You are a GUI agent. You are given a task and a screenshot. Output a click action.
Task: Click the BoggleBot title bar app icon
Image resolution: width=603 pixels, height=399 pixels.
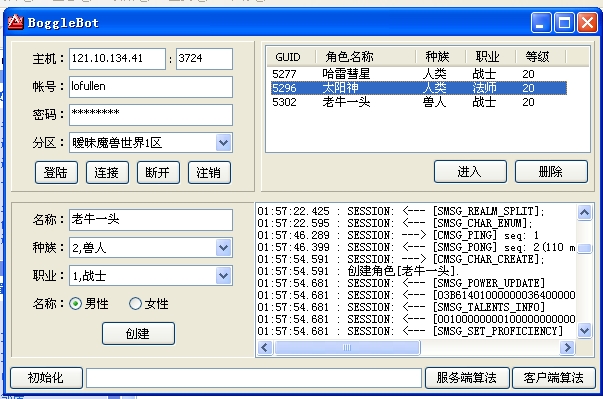(15, 22)
